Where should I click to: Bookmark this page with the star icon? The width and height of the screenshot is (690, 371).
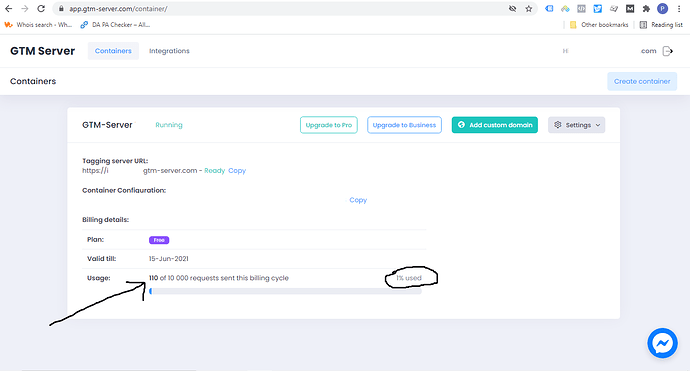click(x=529, y=9)
